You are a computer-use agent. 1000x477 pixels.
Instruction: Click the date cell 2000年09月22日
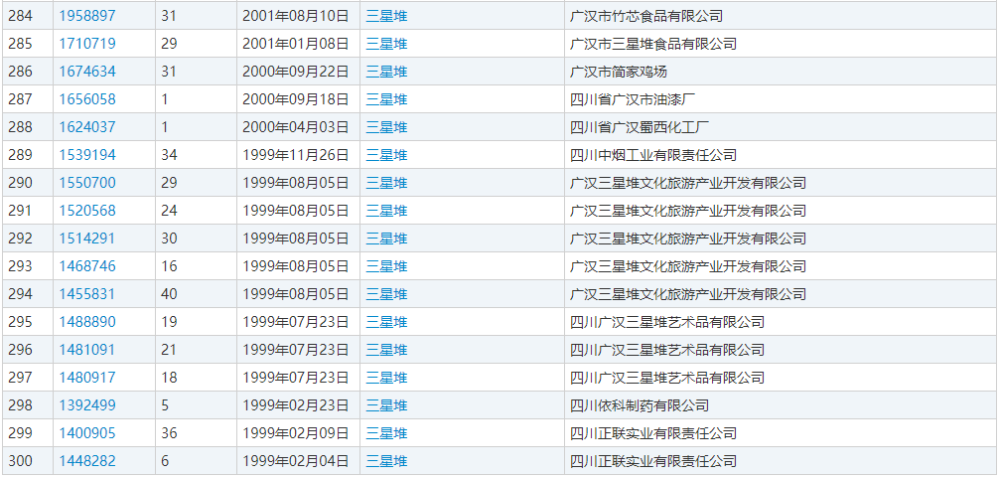pyautogui.click(x=295, y=72)
